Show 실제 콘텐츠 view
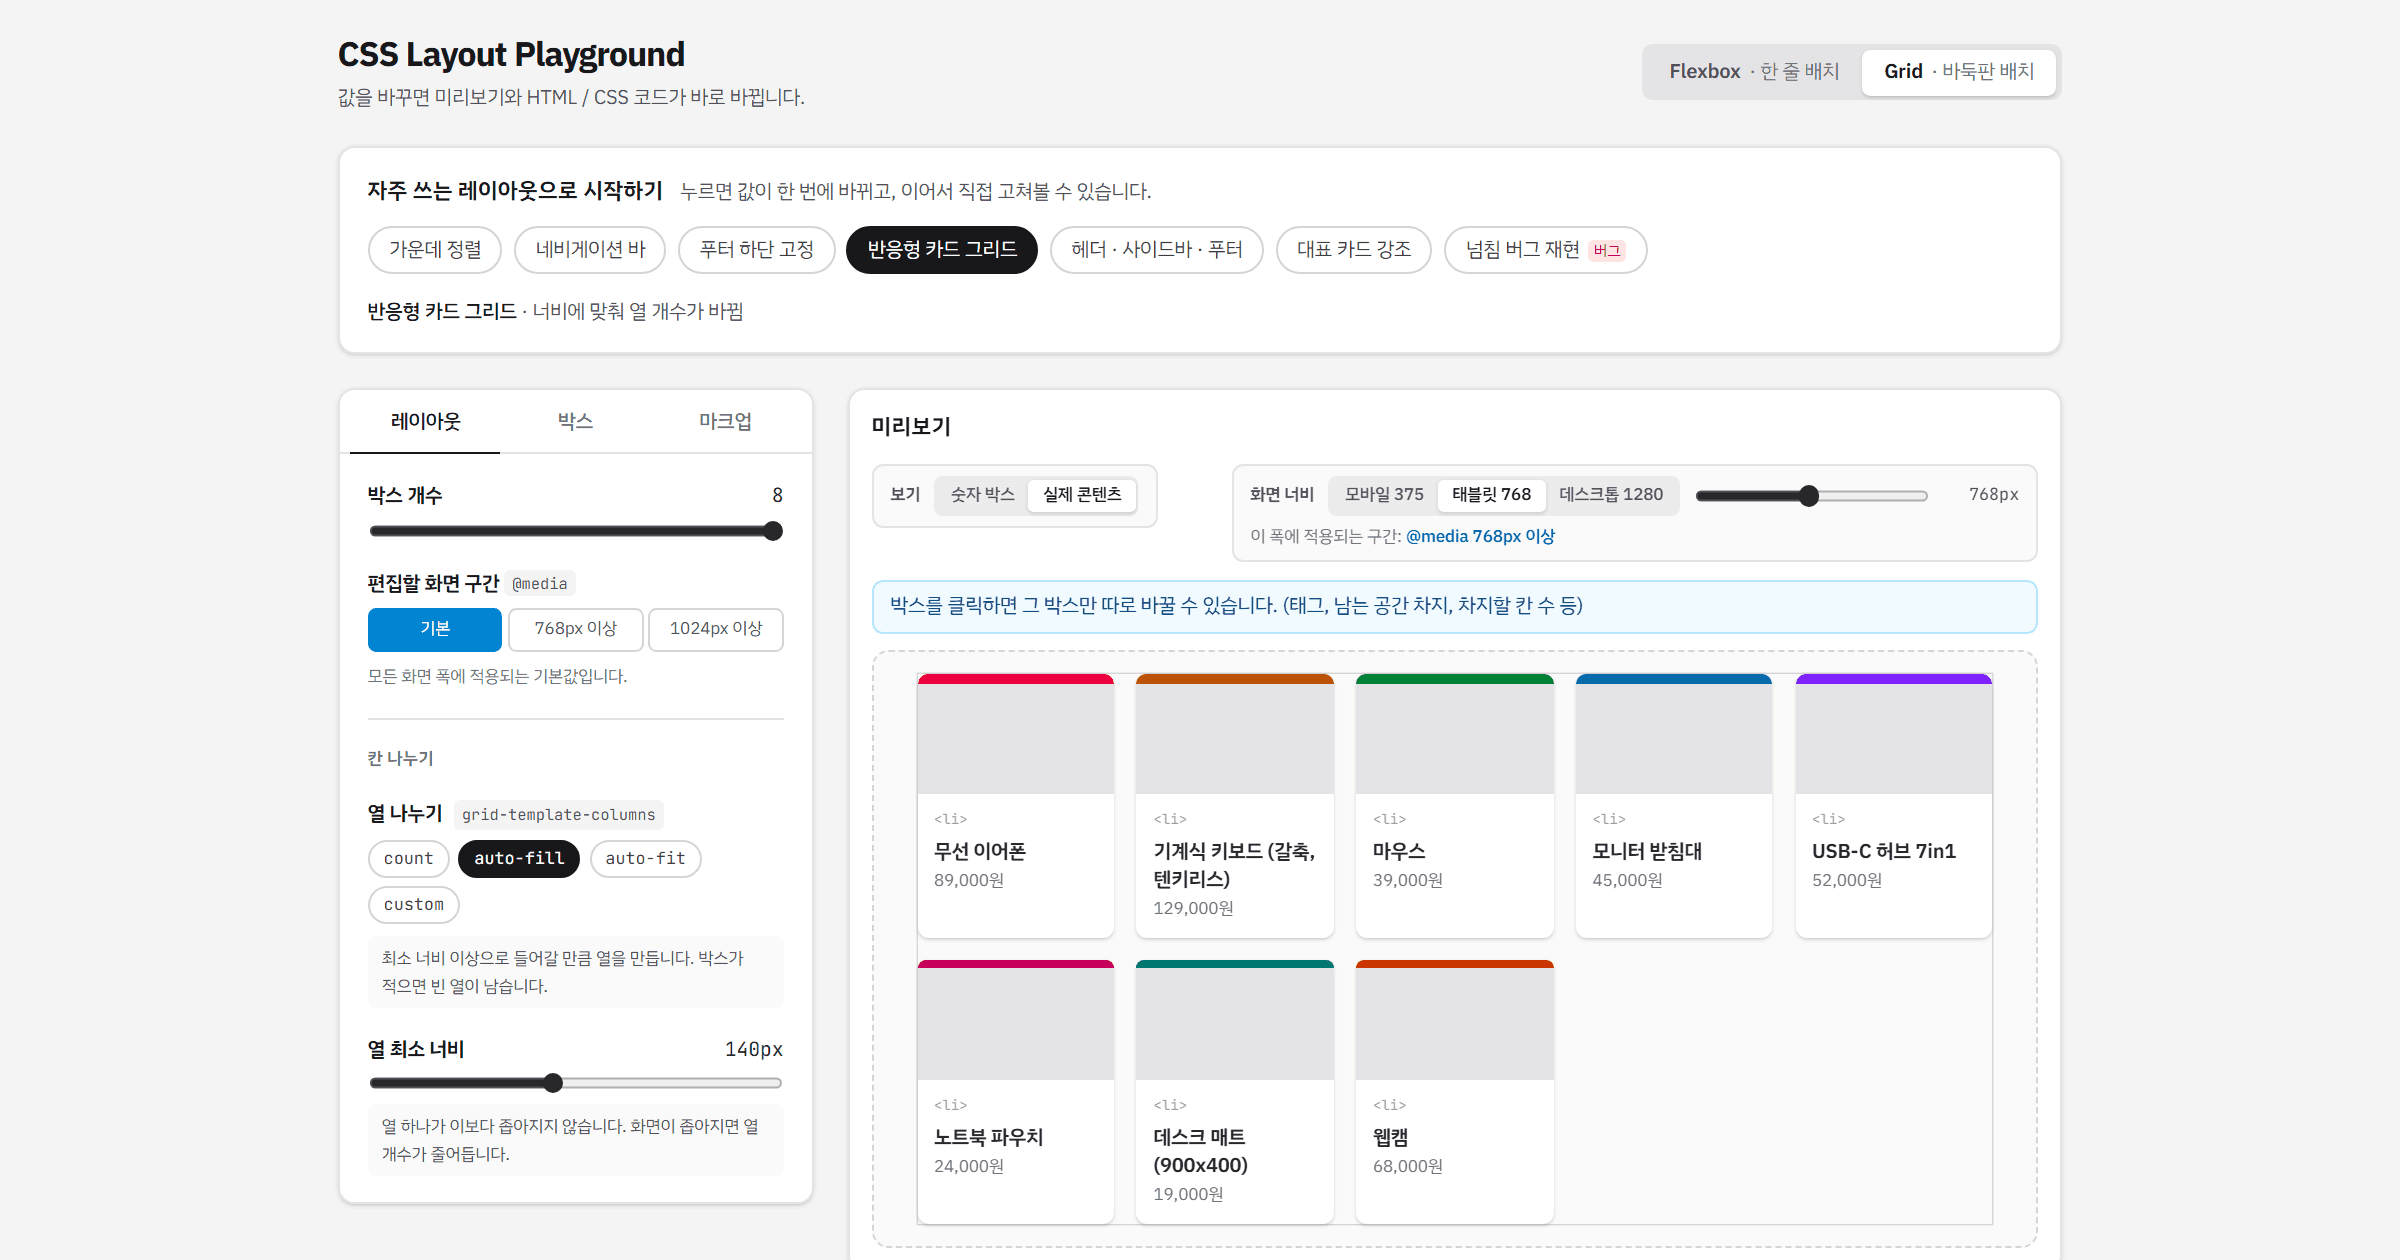The image size is (2400, 1260). tap(1082, 495)
